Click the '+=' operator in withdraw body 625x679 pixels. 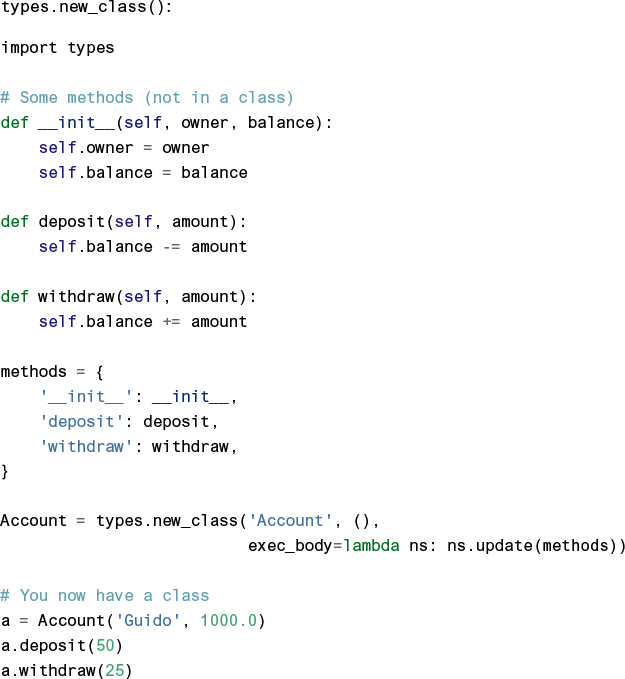(171, 321)
